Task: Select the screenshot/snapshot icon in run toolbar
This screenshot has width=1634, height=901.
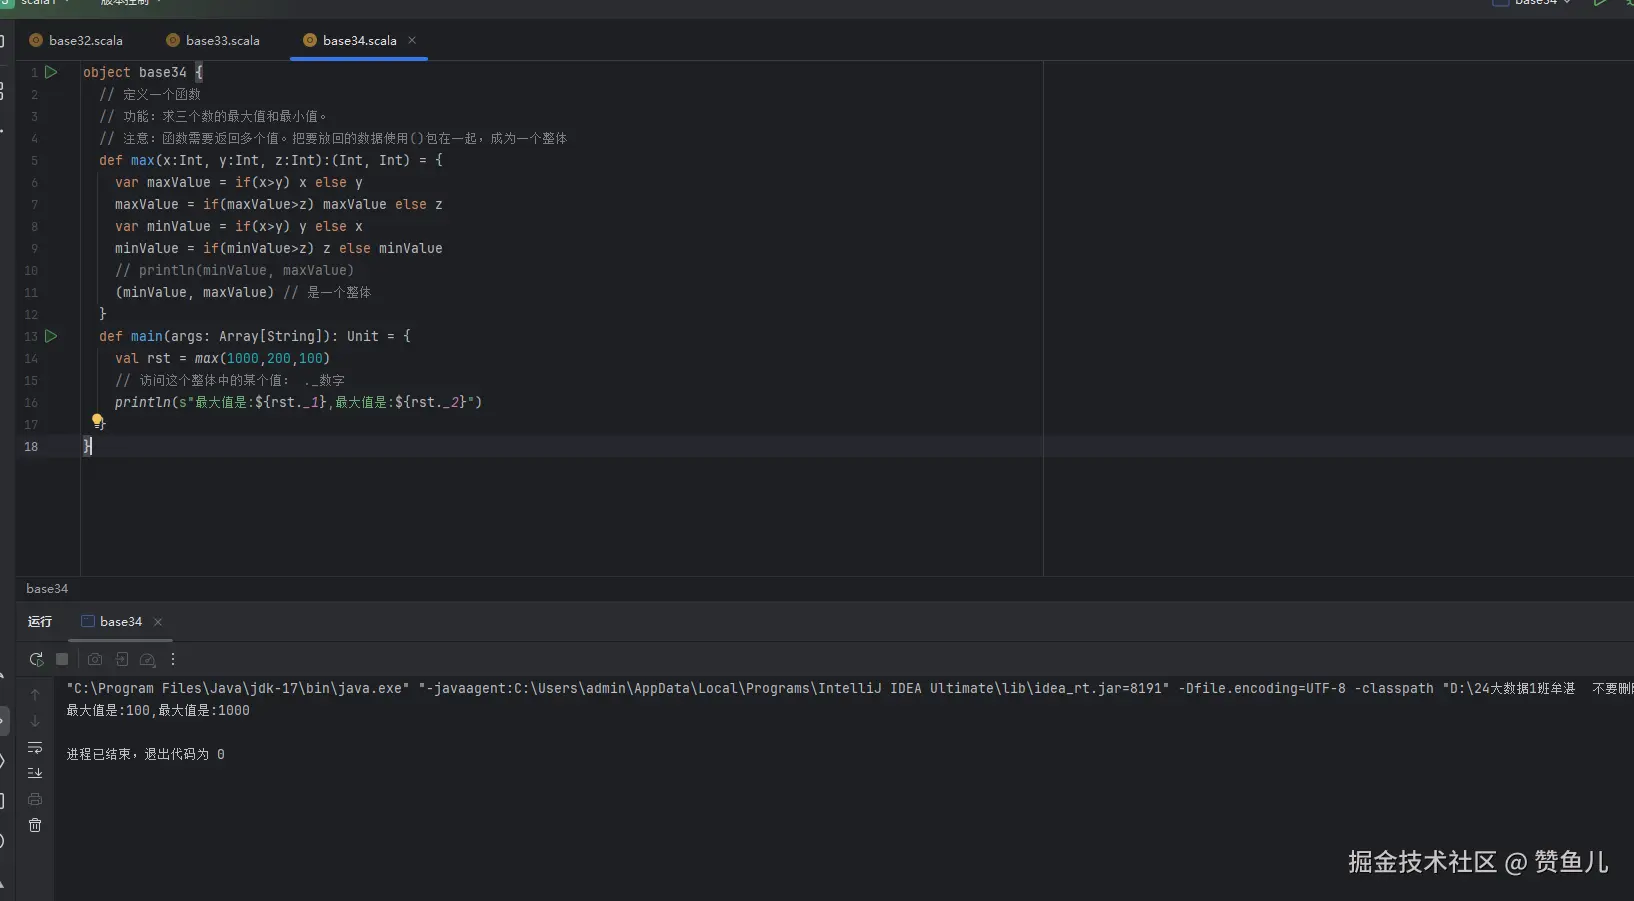Action: (x=95, y=660)
